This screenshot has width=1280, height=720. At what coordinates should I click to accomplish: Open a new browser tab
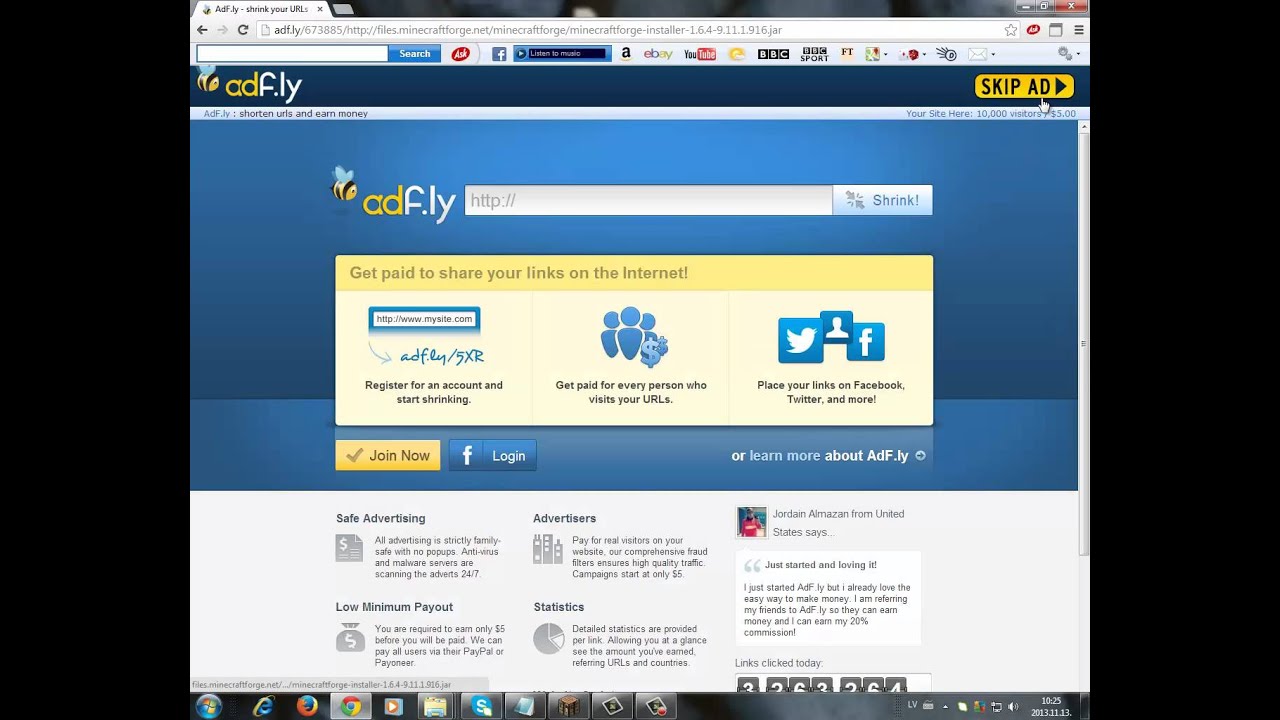(x=342, y=9)
